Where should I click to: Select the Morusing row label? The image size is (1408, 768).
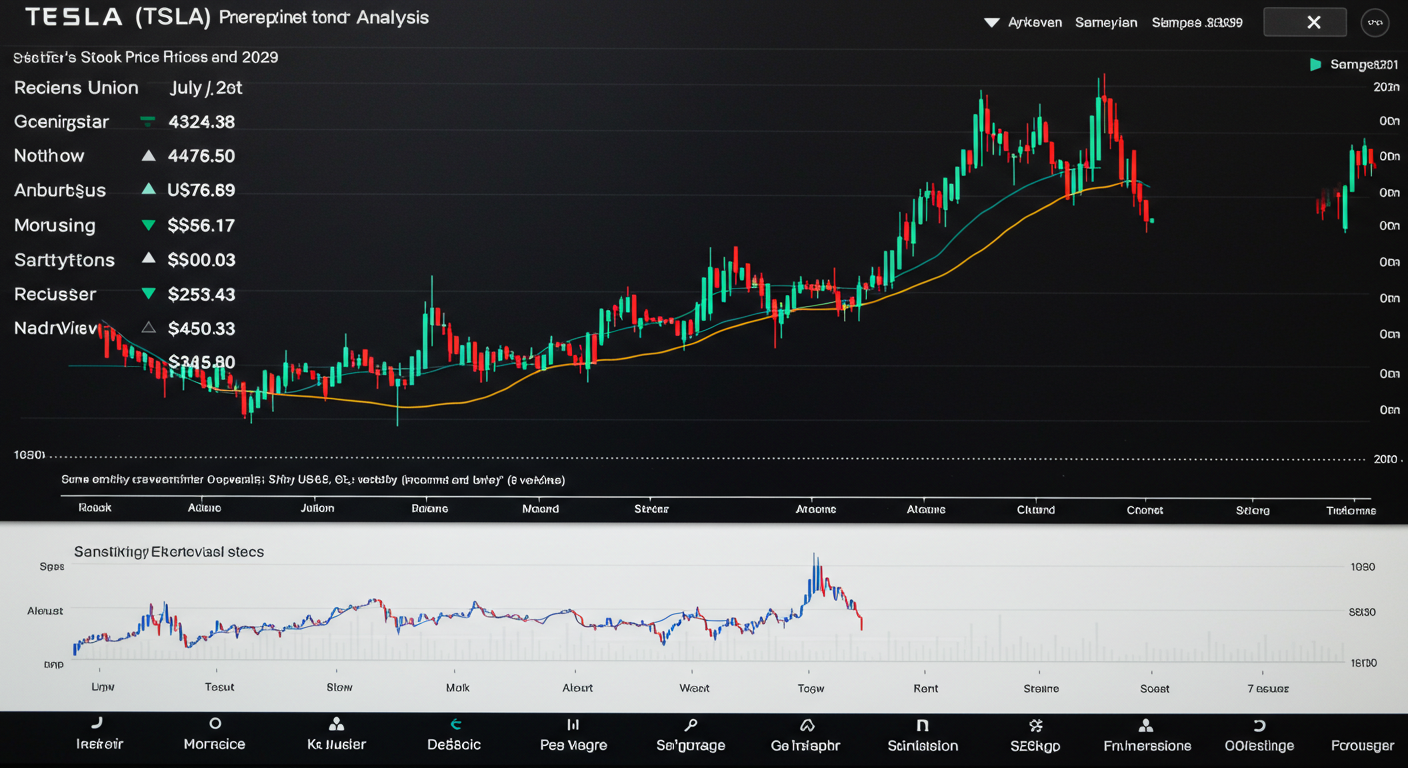[x=55, y=225]
